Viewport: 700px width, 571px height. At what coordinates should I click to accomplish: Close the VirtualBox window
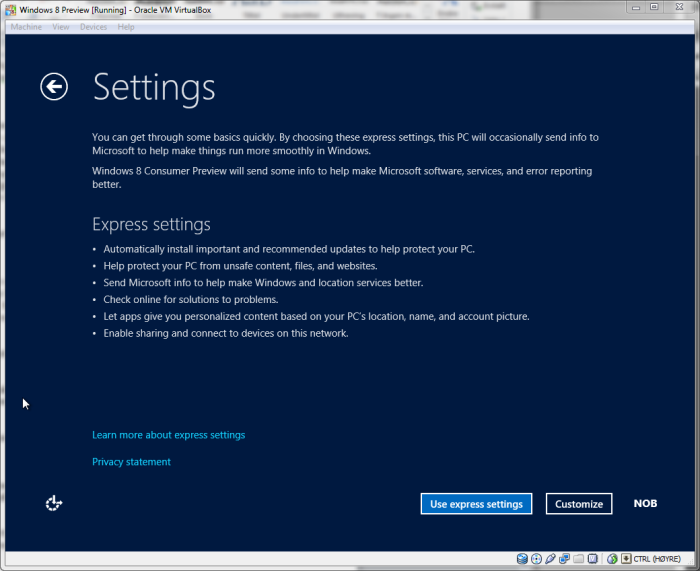pos(679,7)
